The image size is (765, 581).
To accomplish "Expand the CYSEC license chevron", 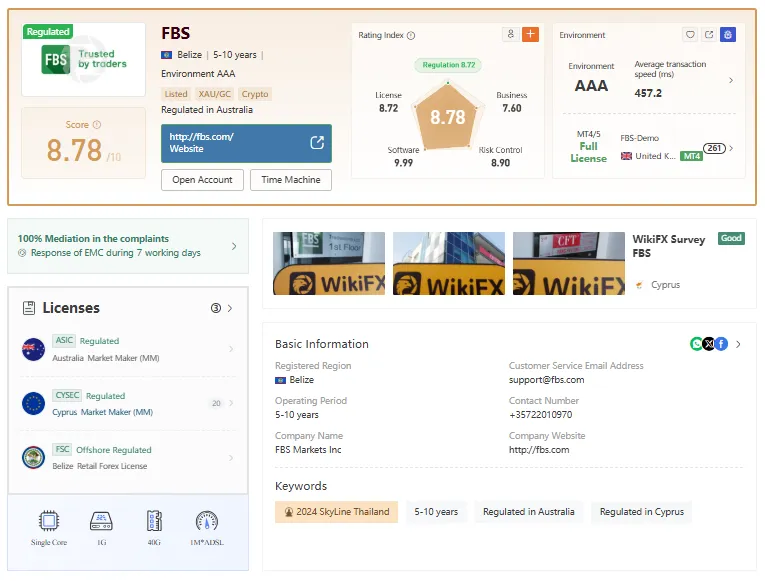I will 231,403.
